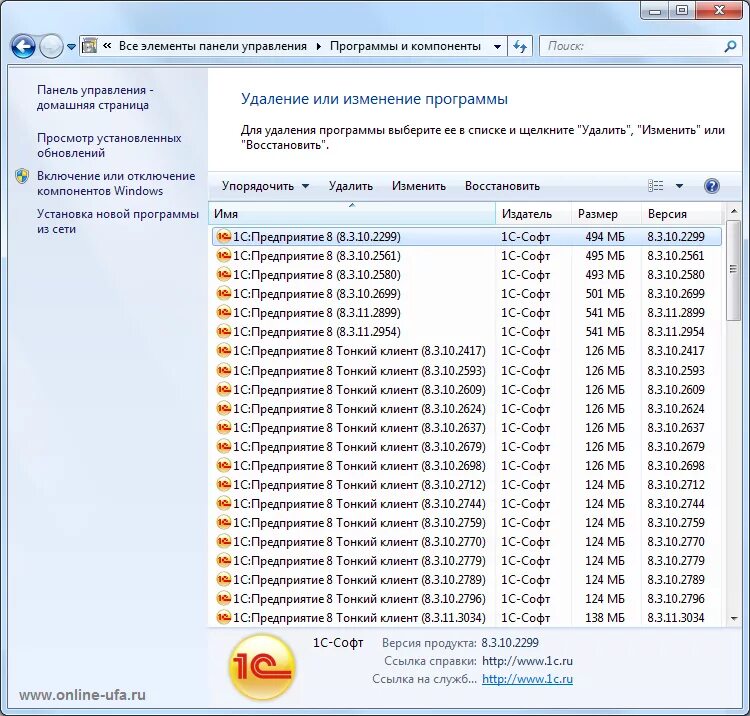Image resolution: width=750 pixels, height=716 pixels.
Task: Click 1C icon of Тонкий клиент 8.3.10.2417
Action: [223, 351]
